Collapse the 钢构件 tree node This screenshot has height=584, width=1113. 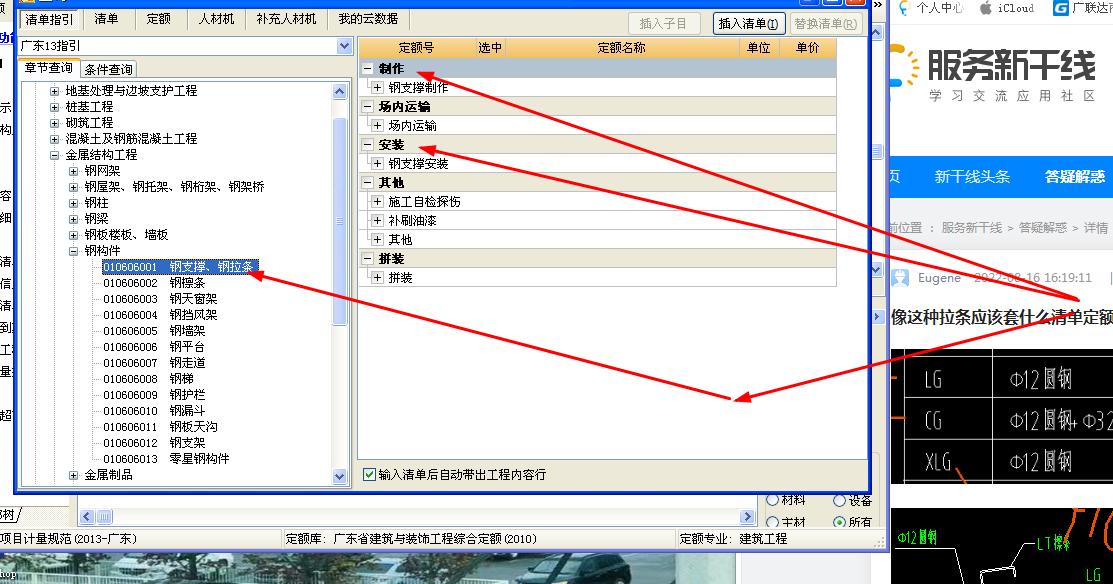pyautogui.click(x=74, y=251)
